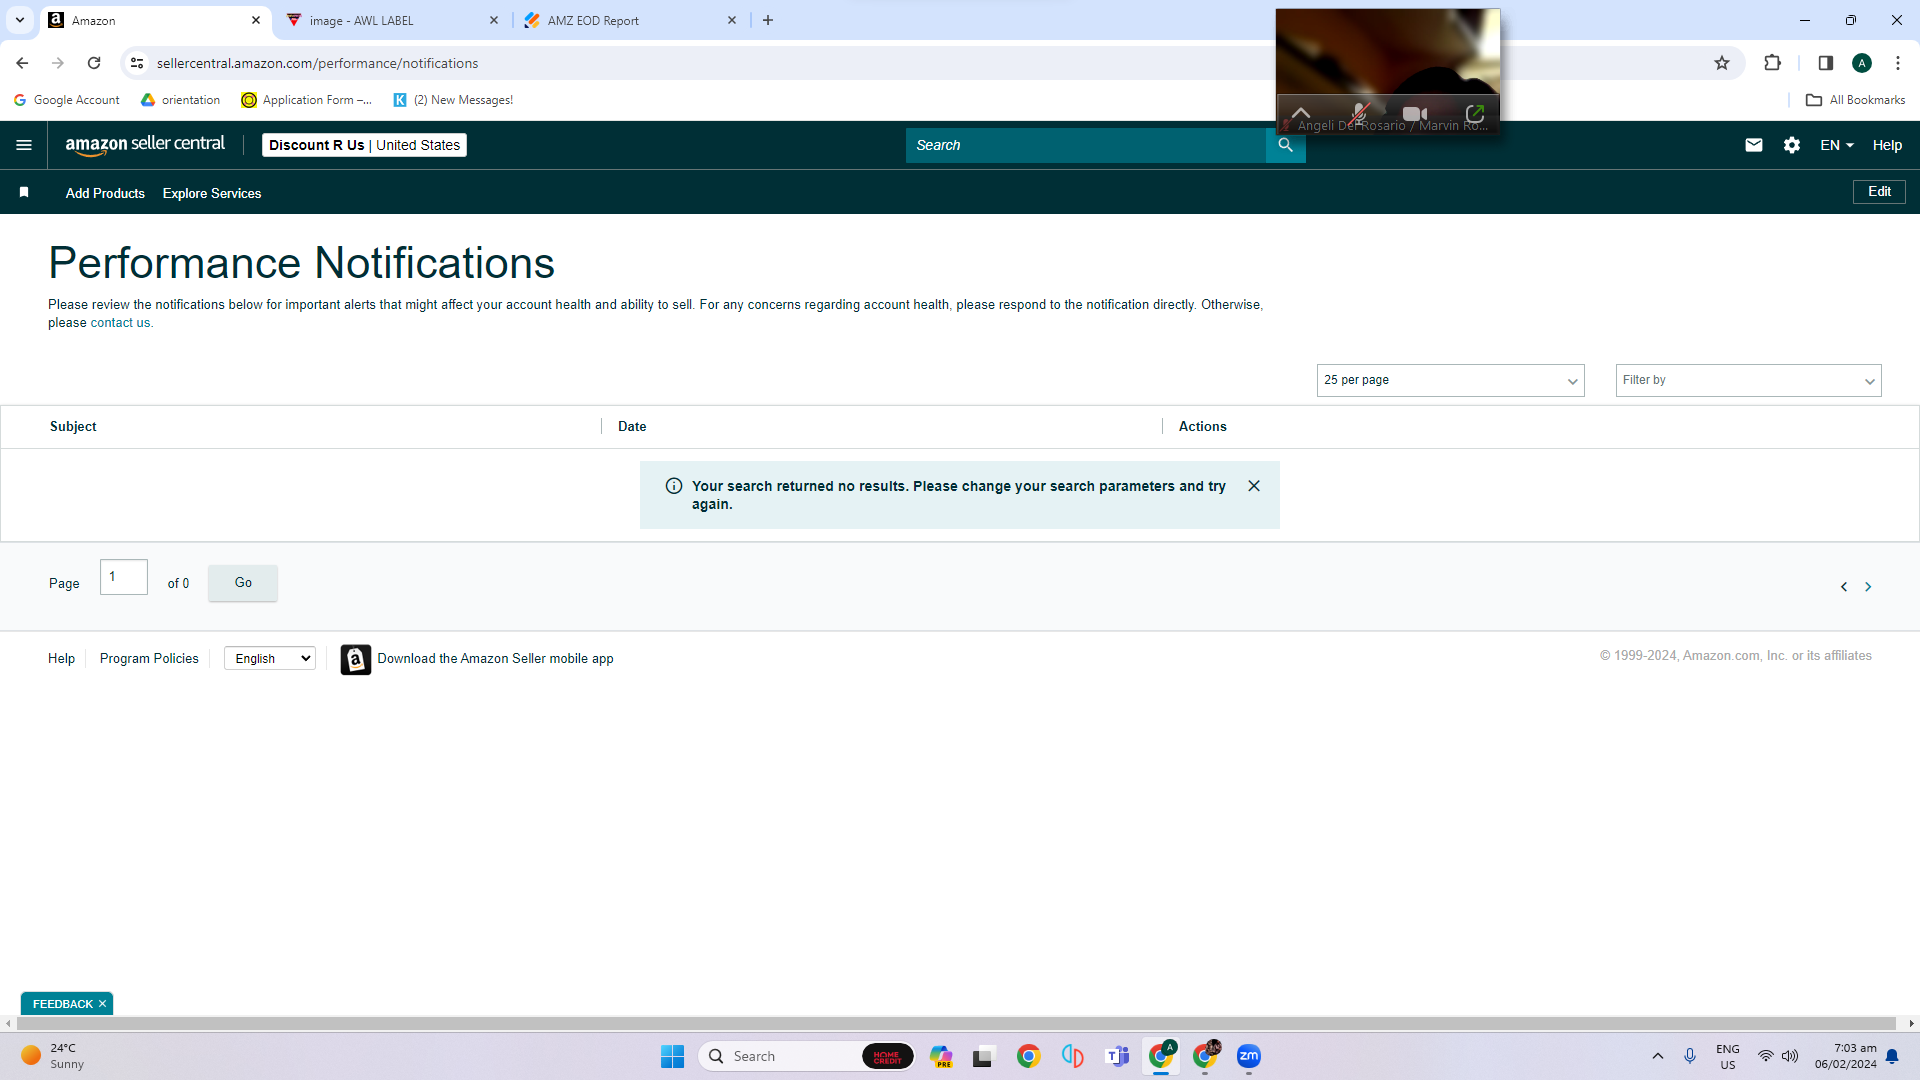The height and width of the screenshot is (1080, 1920).
Task: View site information icon
Action: point(137,63)
